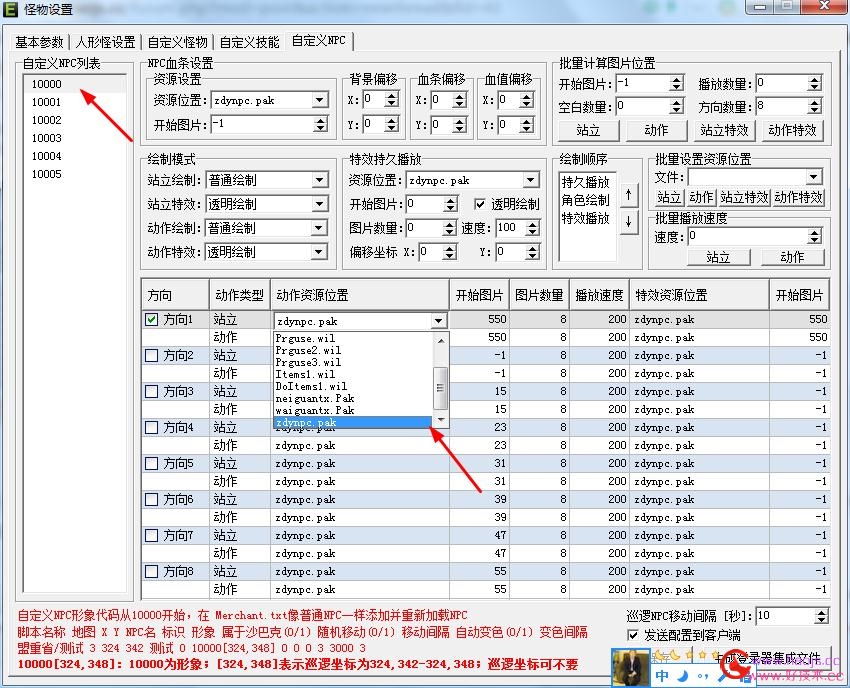This screenshot has width=850, height=688.
Task: Move draw order item down with ↓ arrow
Action: [x=628, y=221]
